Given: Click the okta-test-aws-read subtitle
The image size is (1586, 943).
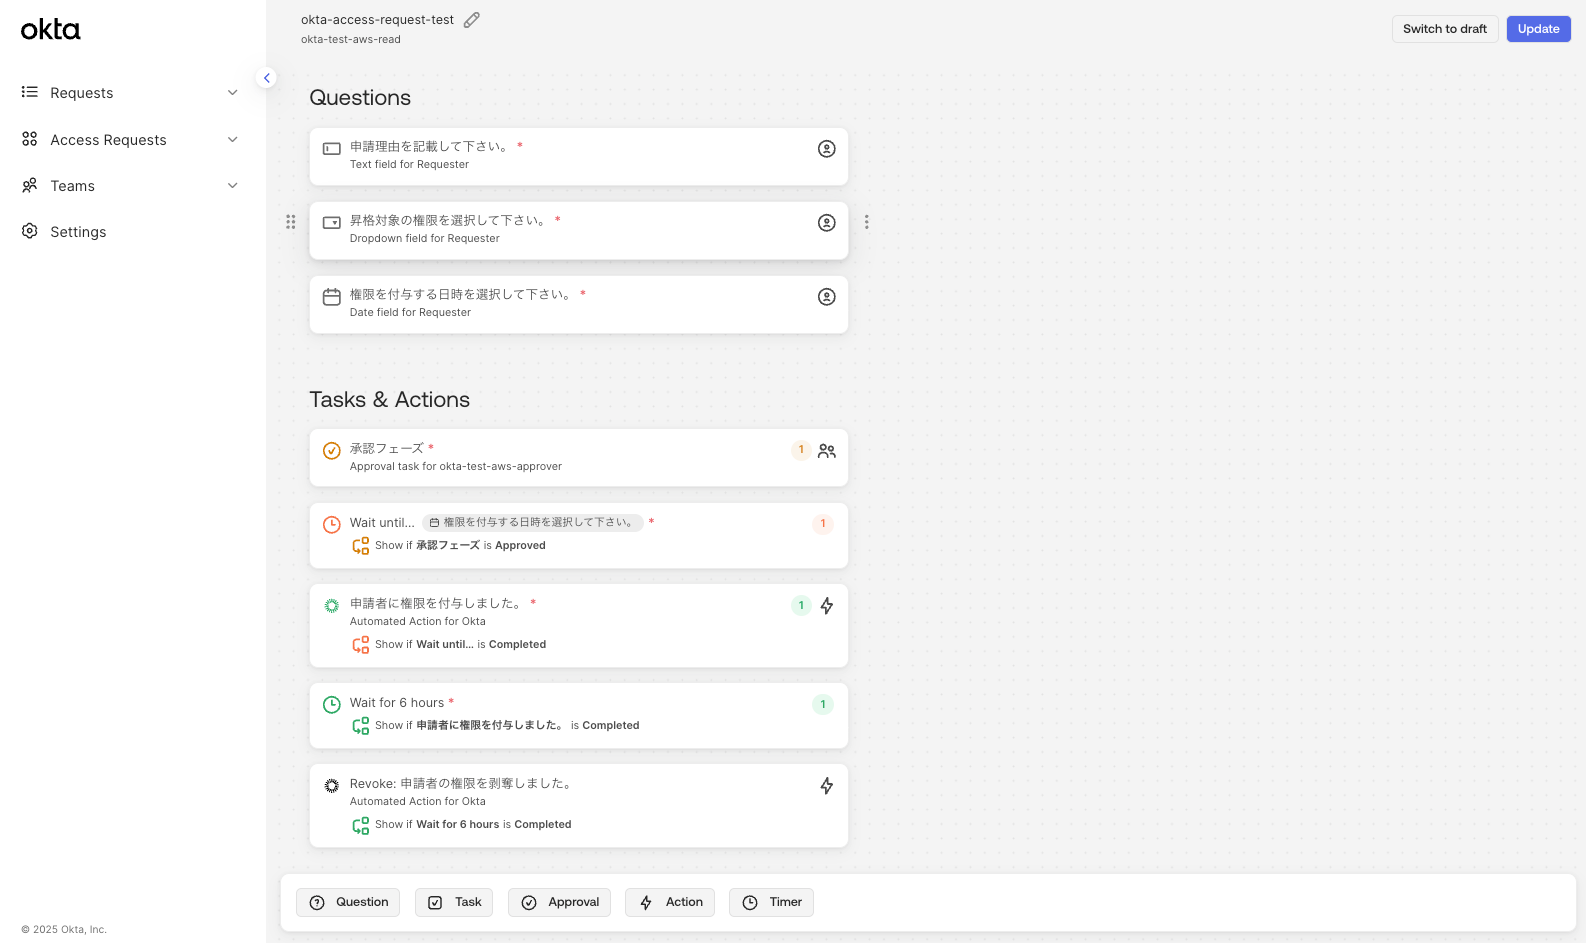Looking at the screenshot, I should click(351, 40).
